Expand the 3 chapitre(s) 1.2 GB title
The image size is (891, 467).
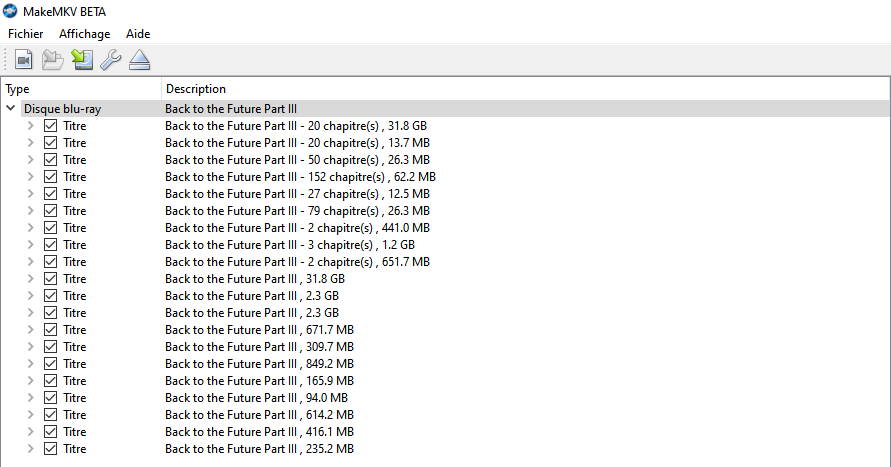30,245
